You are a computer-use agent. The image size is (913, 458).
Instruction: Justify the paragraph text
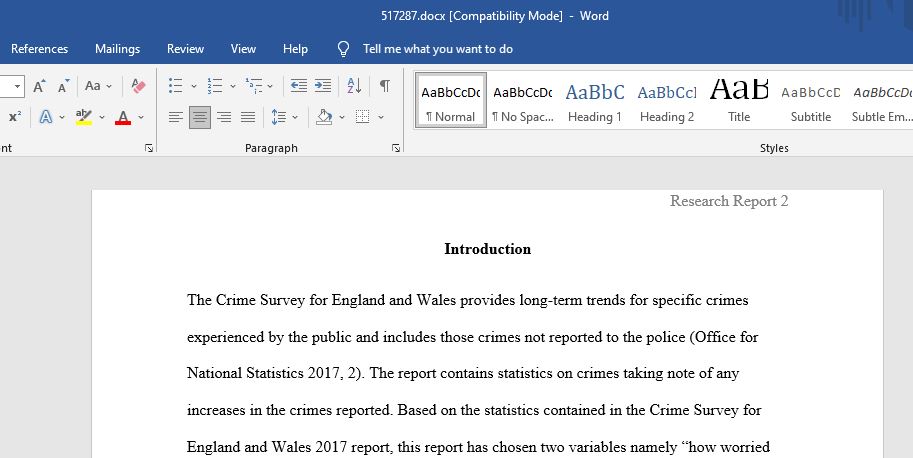tap(248, 117)
